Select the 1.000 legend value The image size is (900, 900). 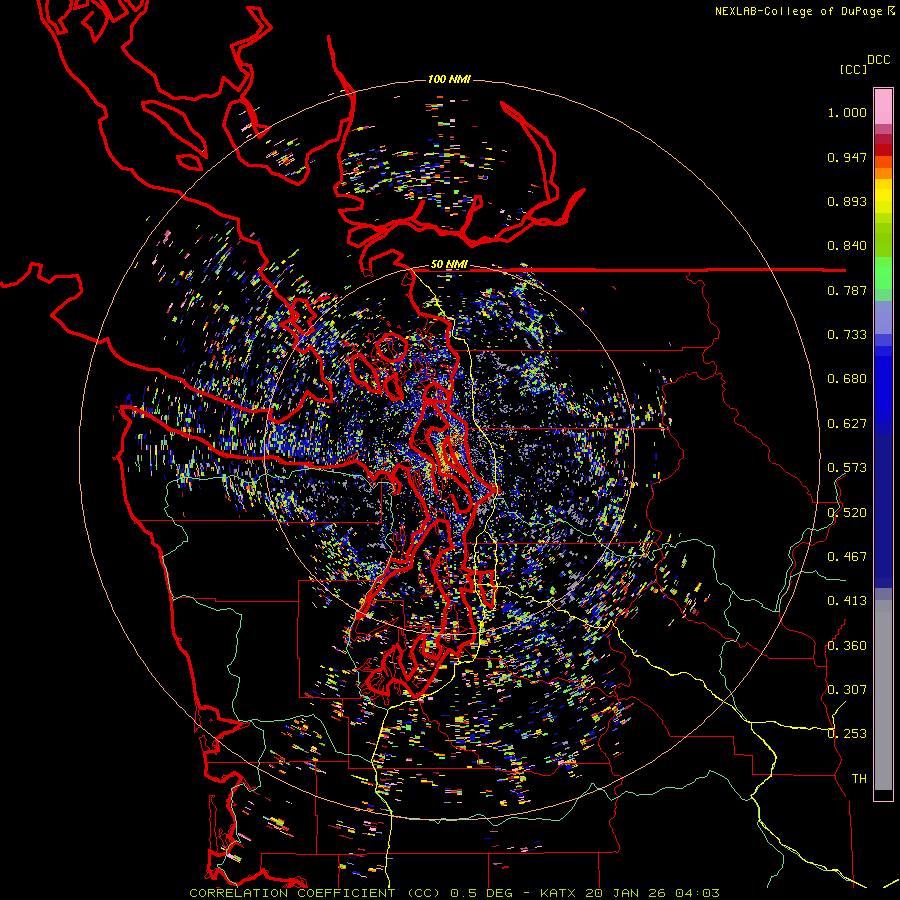click(847, 112)
